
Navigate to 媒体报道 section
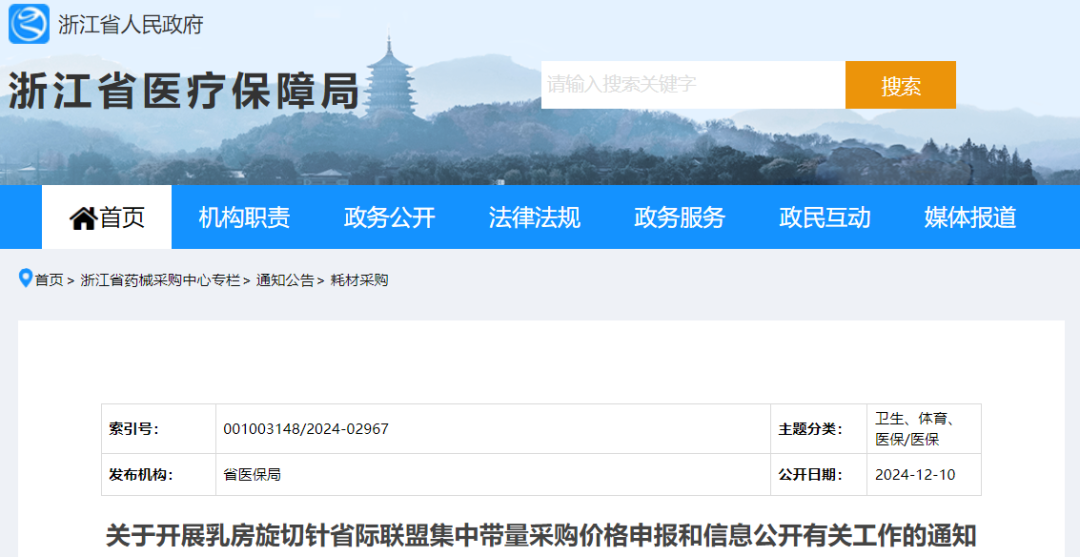point(970,217)
